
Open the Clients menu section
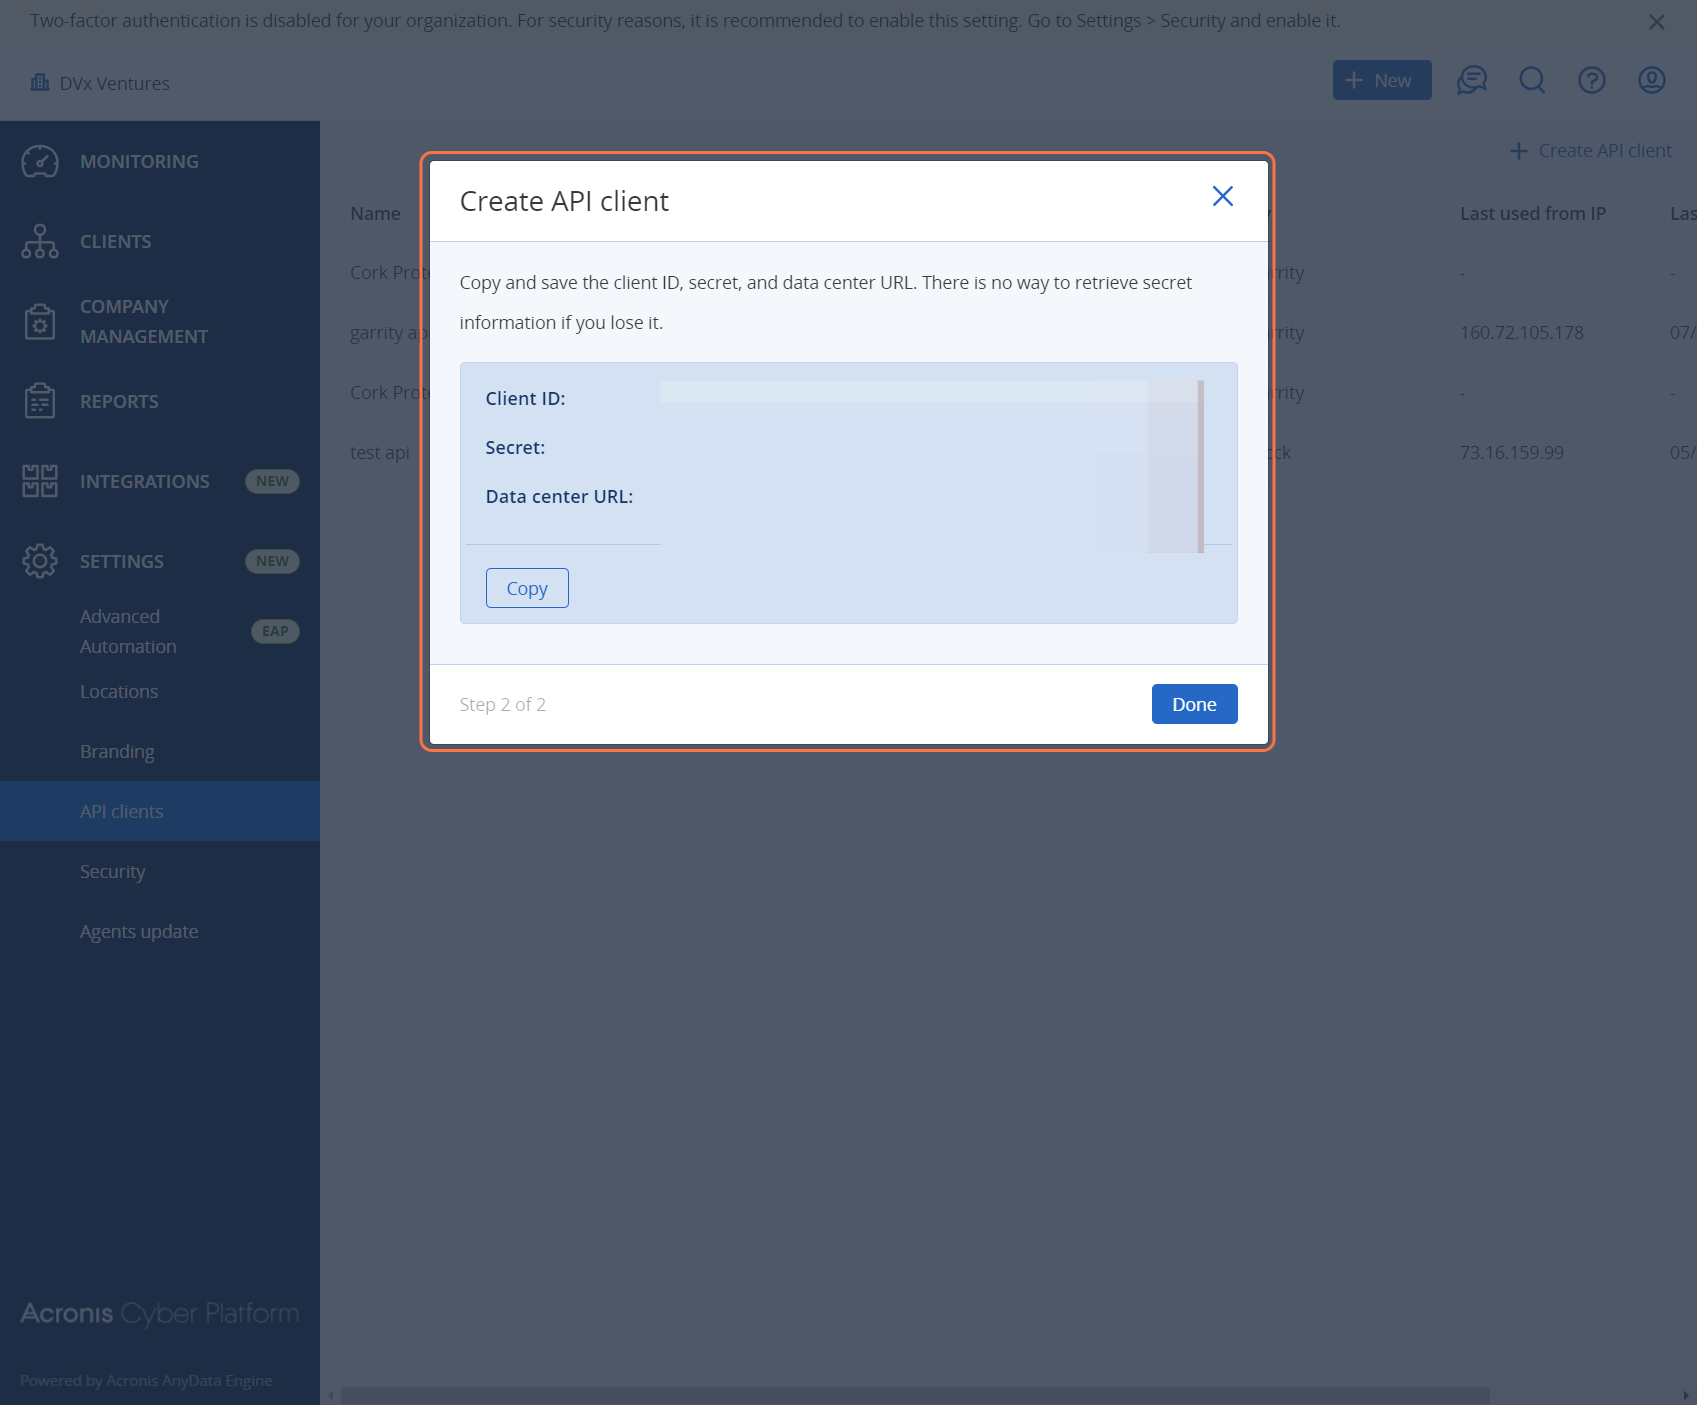(160, 241)
